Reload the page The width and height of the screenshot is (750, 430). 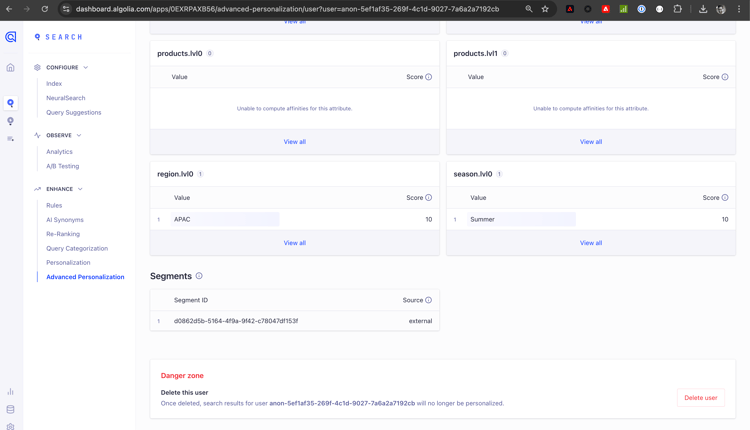pyautogui.click(x=45, y=9)
